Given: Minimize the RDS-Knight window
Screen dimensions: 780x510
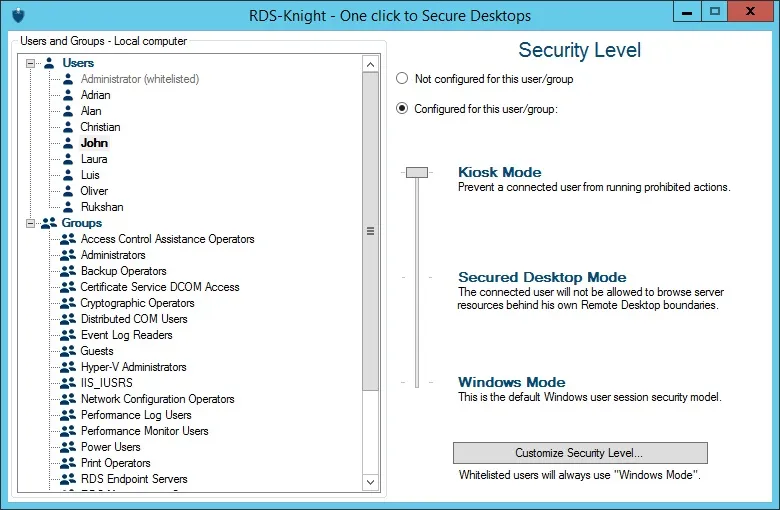Looking at the screenshot, I should [x=687, y=11].
